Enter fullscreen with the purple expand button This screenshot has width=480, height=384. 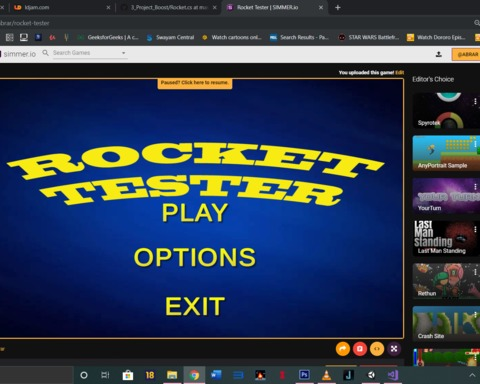pyautogui.click(x=394, y=349)
